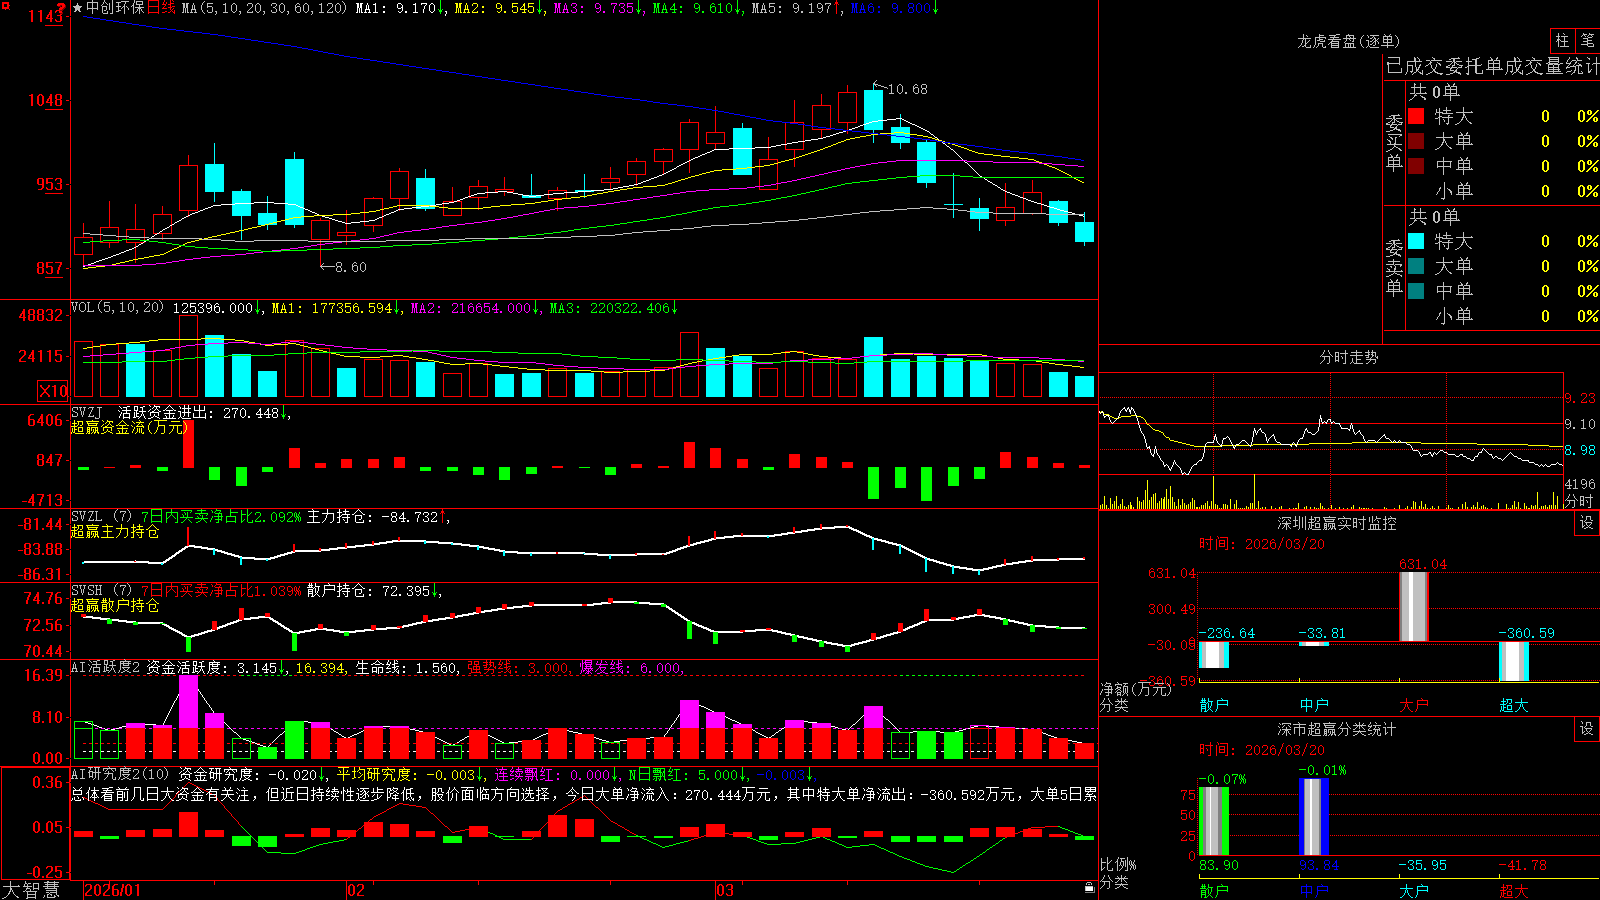Screen dimensions: 1600x900
Task: Switch to 柱 (bar) display mode
Action: pos(1562,41)
